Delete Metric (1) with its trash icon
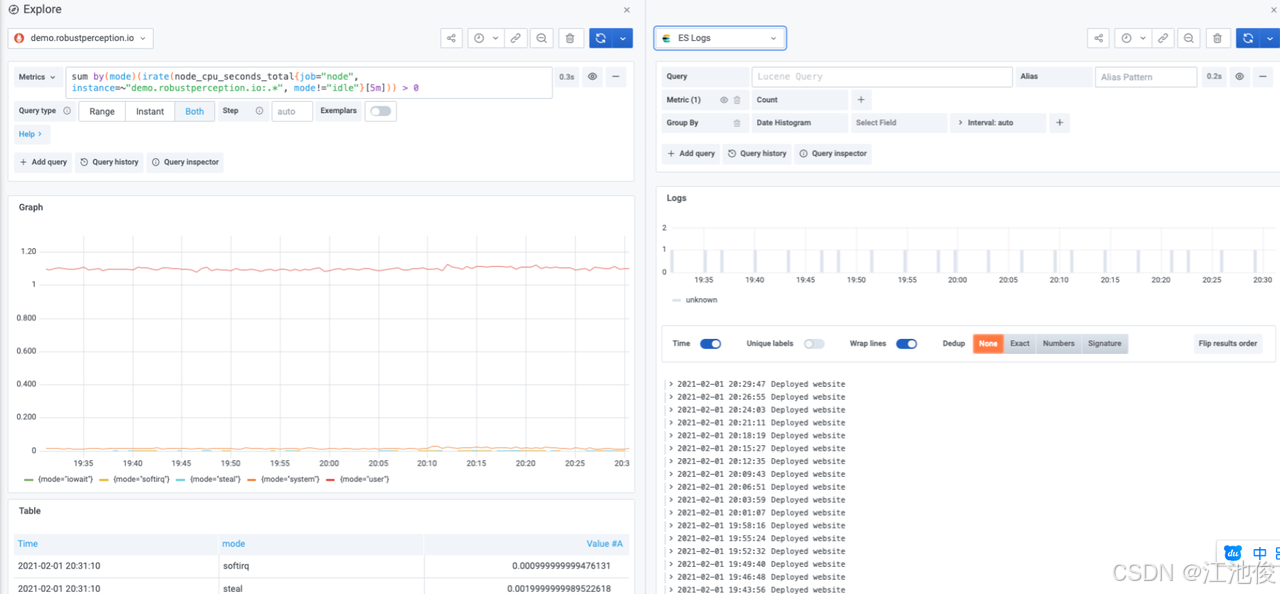1280x594 pixels. coord(737,100)
